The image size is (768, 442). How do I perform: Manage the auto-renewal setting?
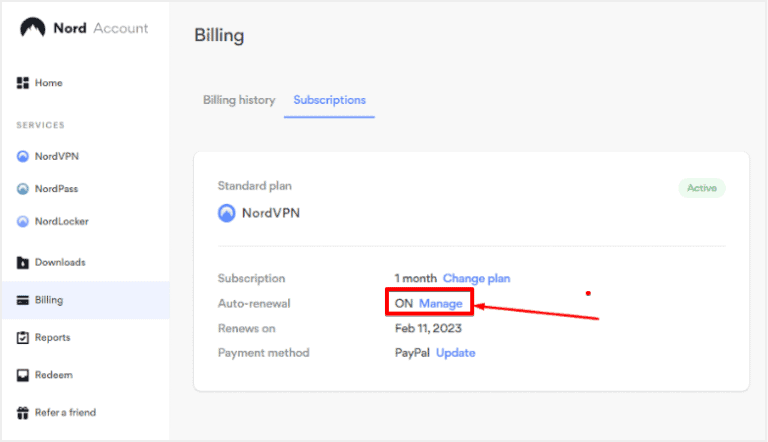(x=440, y=303)
